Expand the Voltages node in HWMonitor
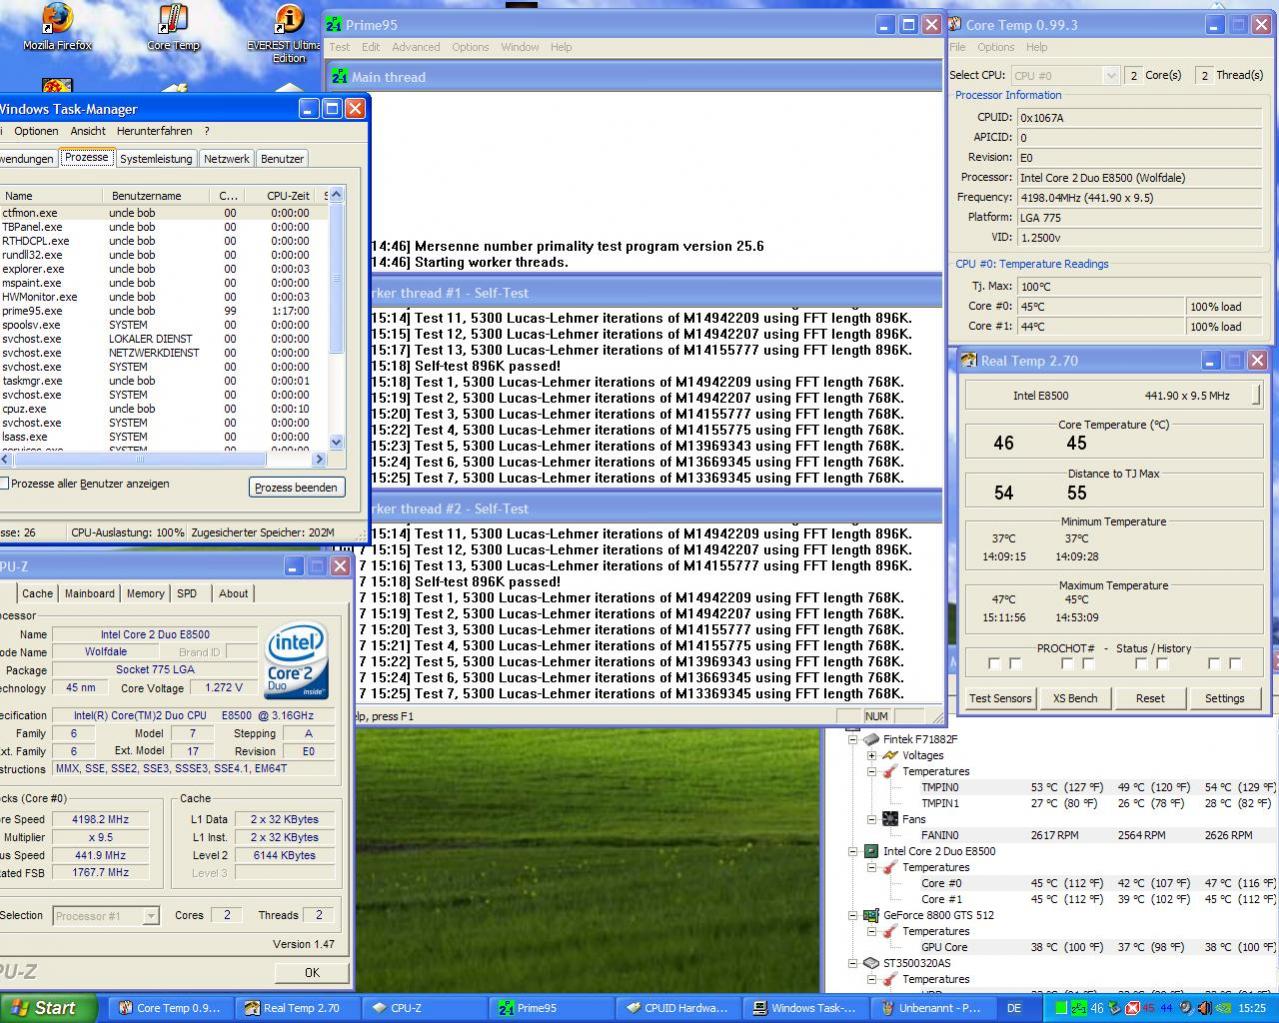1279x1023 pixels. 872,755
